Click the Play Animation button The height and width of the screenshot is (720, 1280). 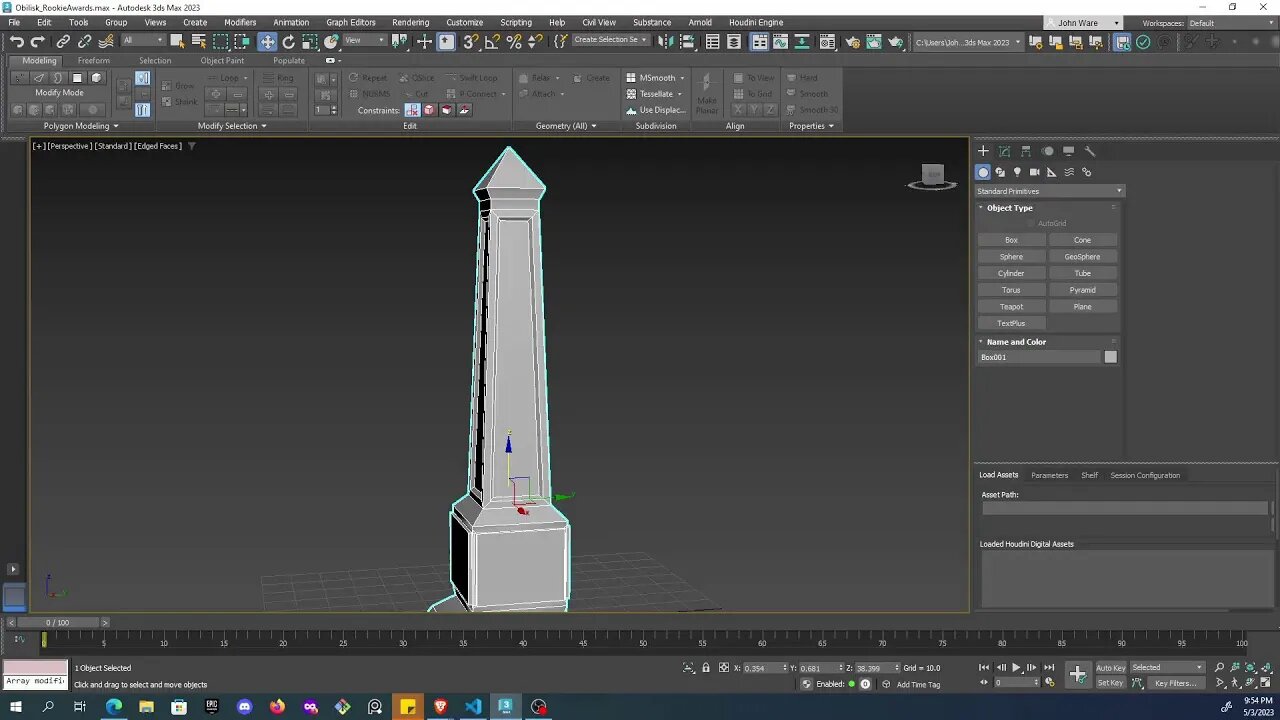pos(1016,667)
